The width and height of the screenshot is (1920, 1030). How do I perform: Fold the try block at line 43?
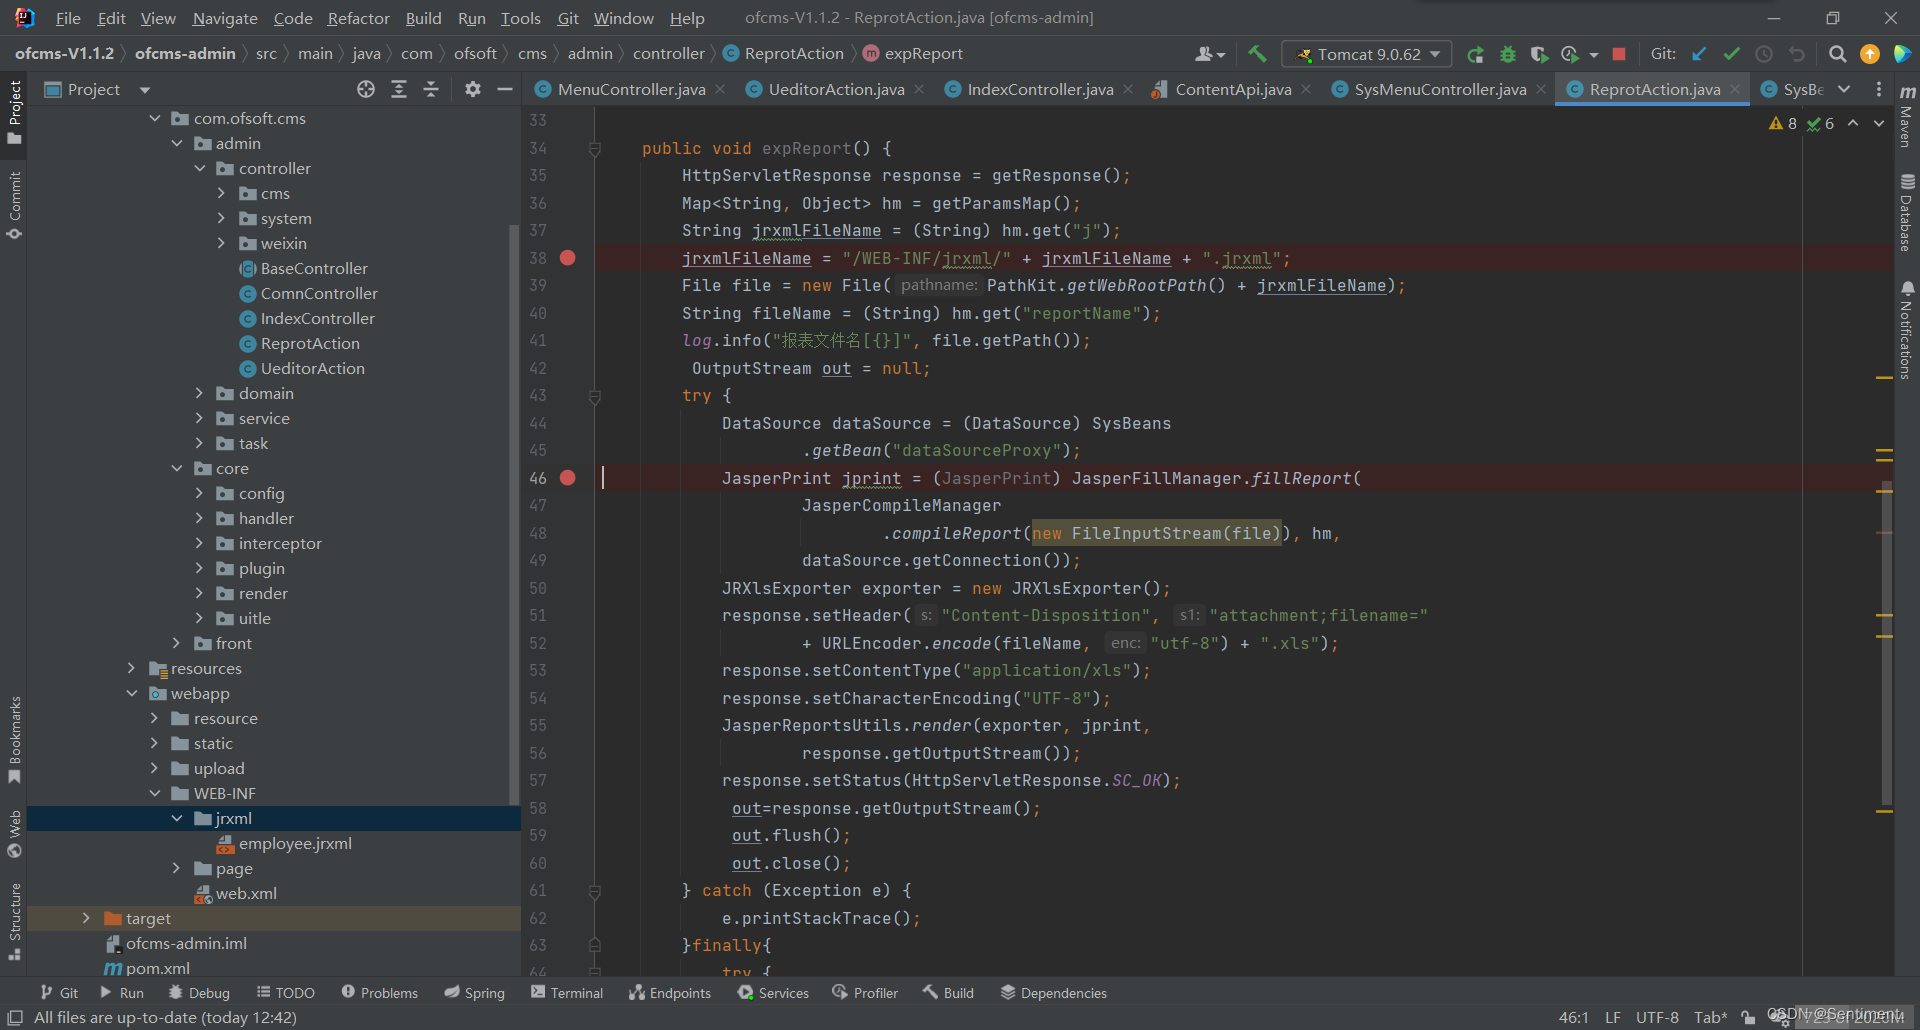pos(595,396)
